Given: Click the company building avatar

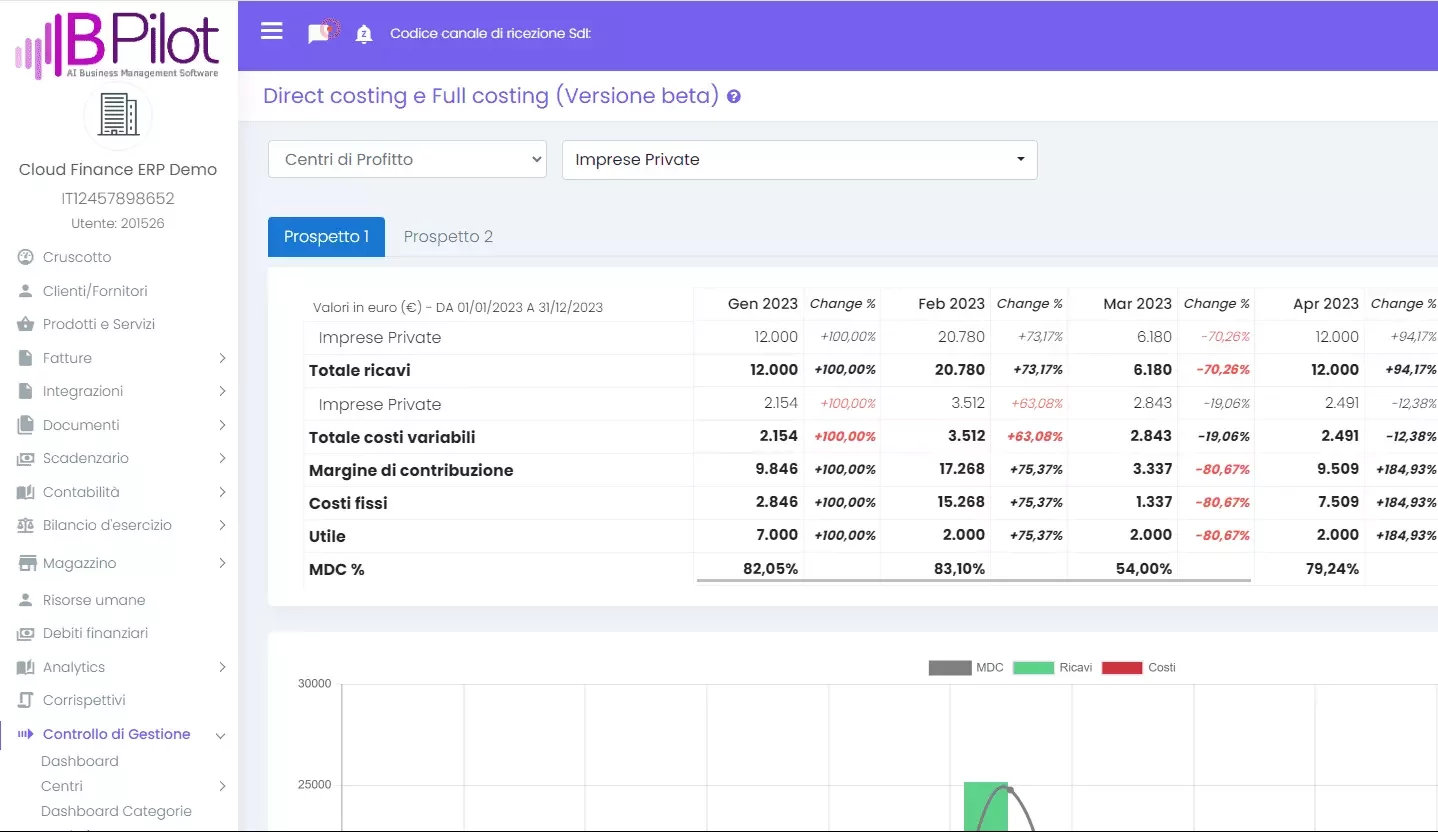Looking at the screenshot, I should pyautogui.click(x=118, y=115).
